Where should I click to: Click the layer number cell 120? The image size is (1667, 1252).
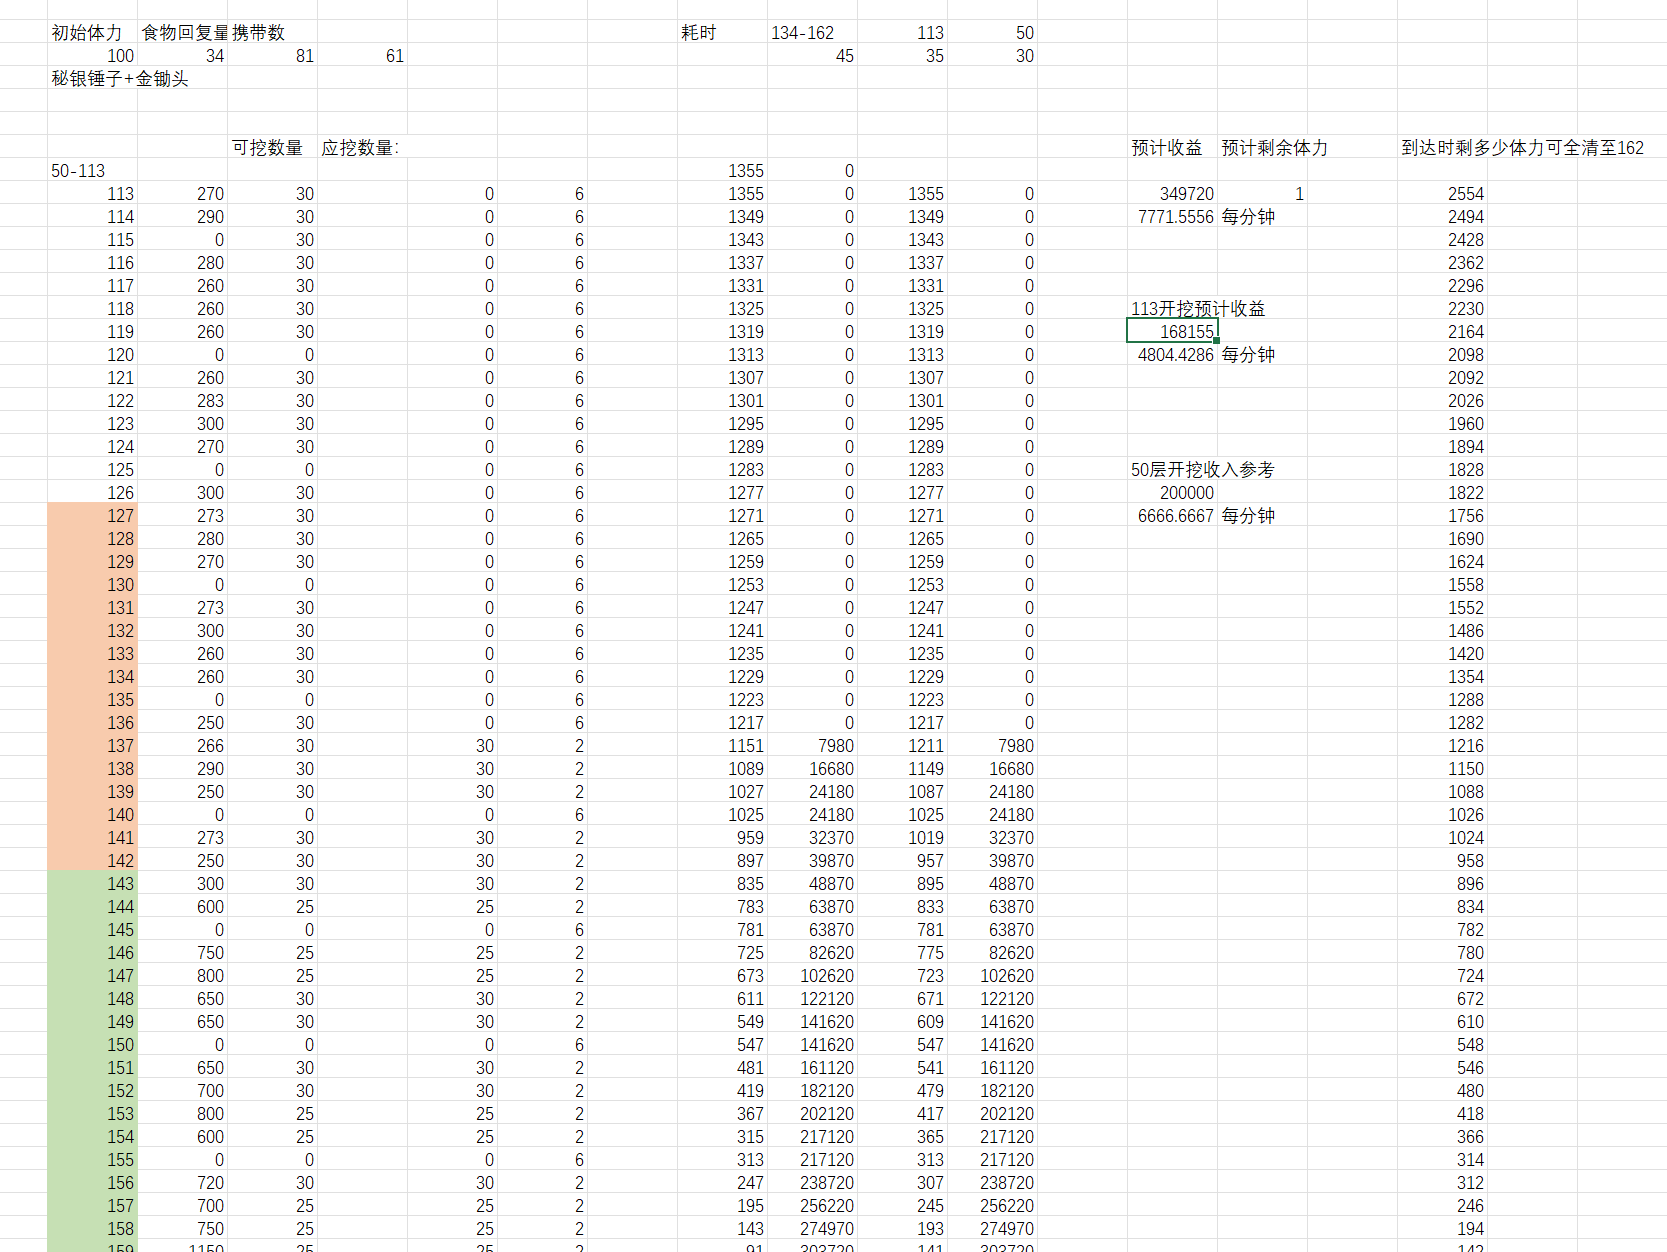click(92, 354)
